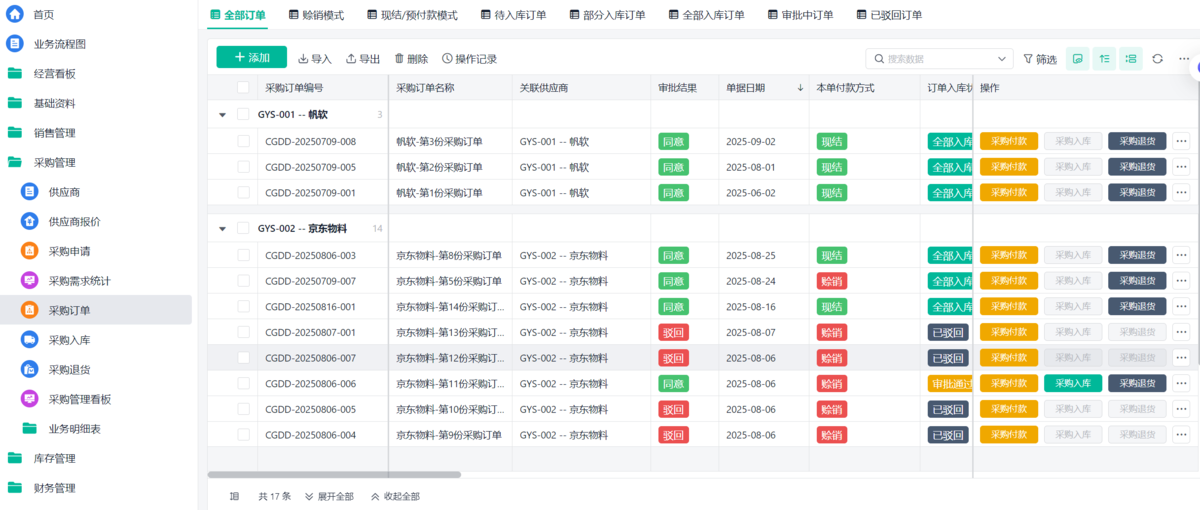Open 采购管理看板 icon in the sidebar
Viewport: 1200px width, 510px height.
29,399
